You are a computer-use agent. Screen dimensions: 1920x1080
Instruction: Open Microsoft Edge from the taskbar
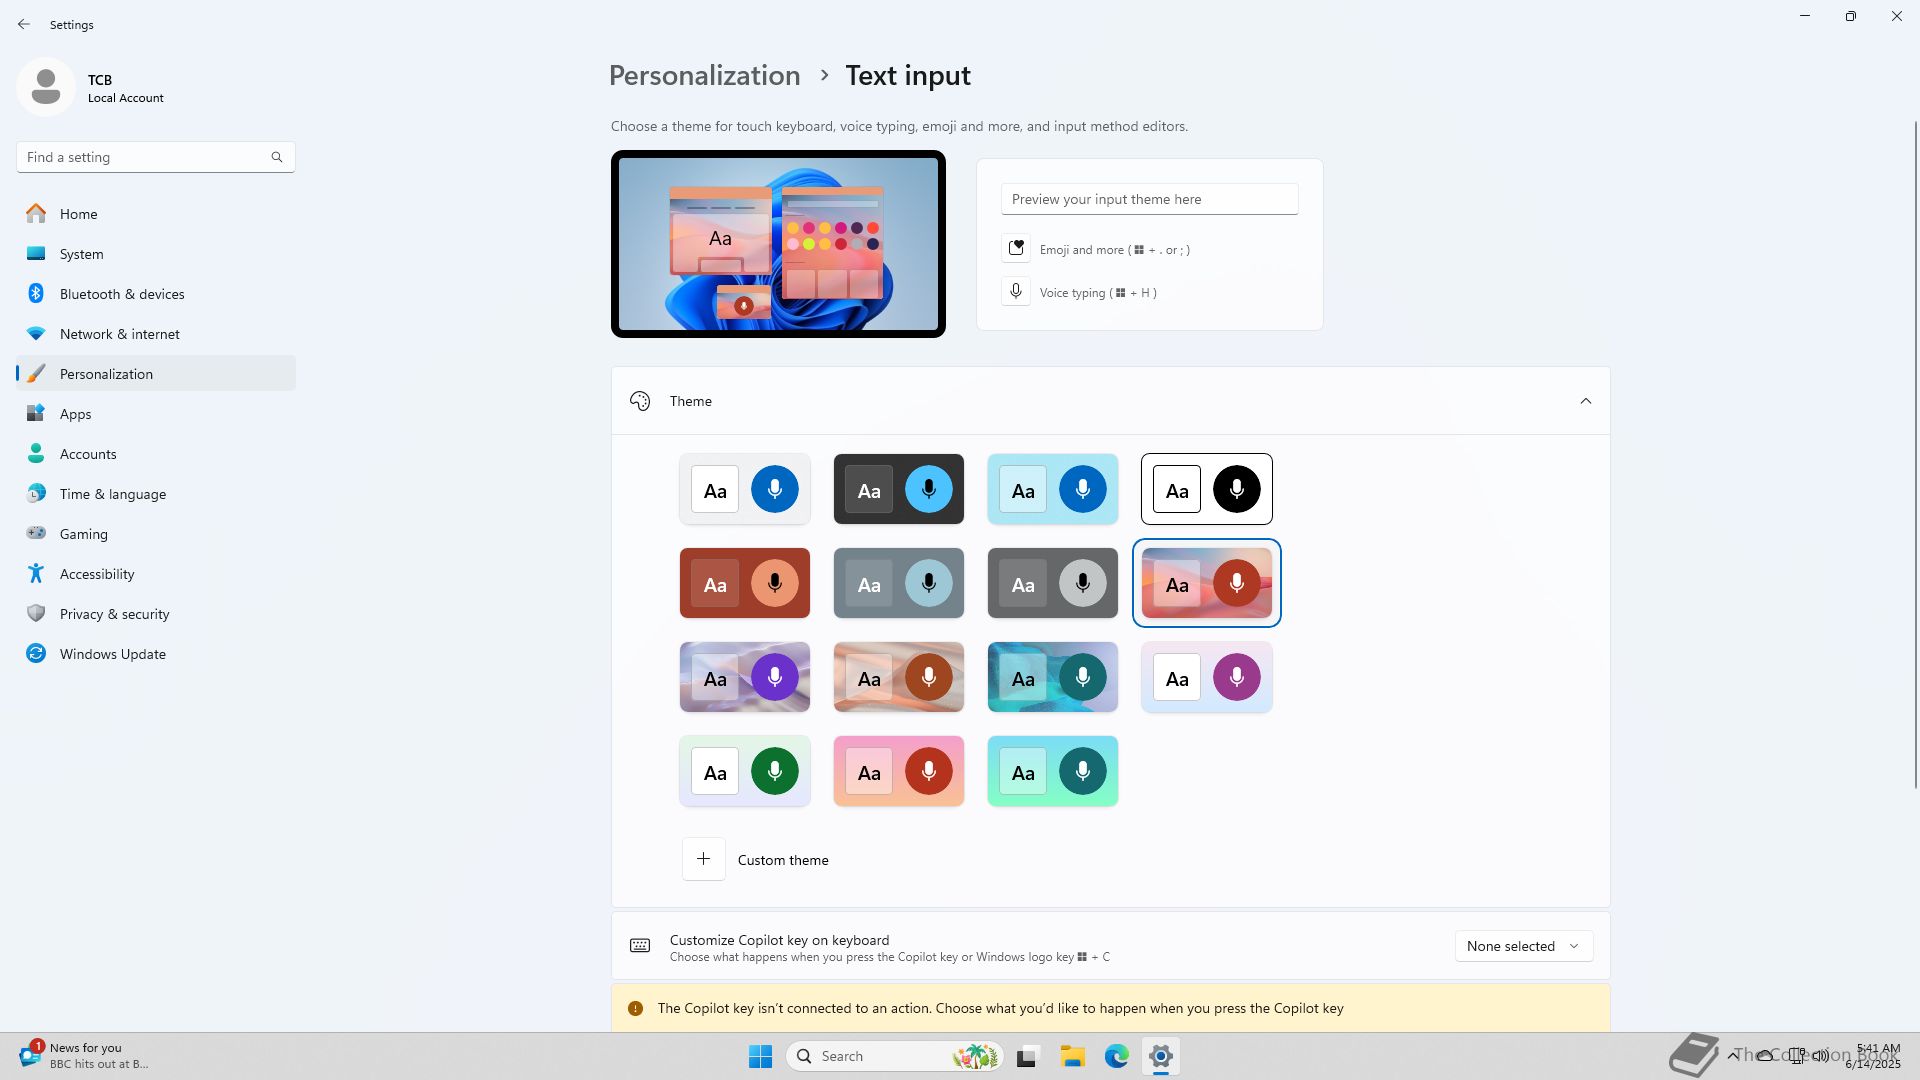click(1116, 1056)
